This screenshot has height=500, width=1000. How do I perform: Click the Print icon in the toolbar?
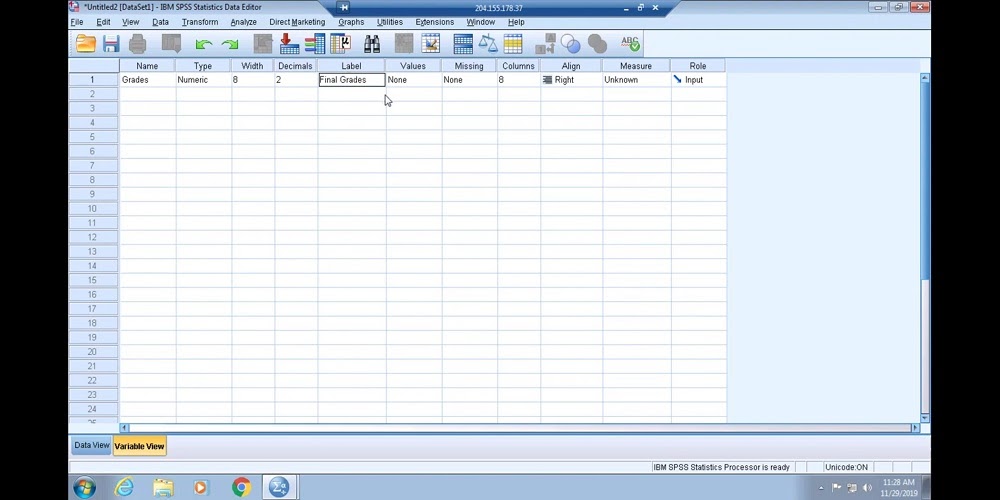(x=138, y=44)
